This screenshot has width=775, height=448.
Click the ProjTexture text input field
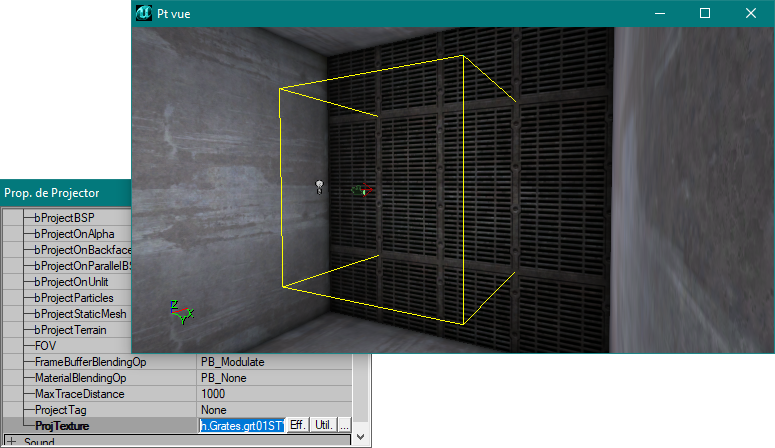coord(241,426)
